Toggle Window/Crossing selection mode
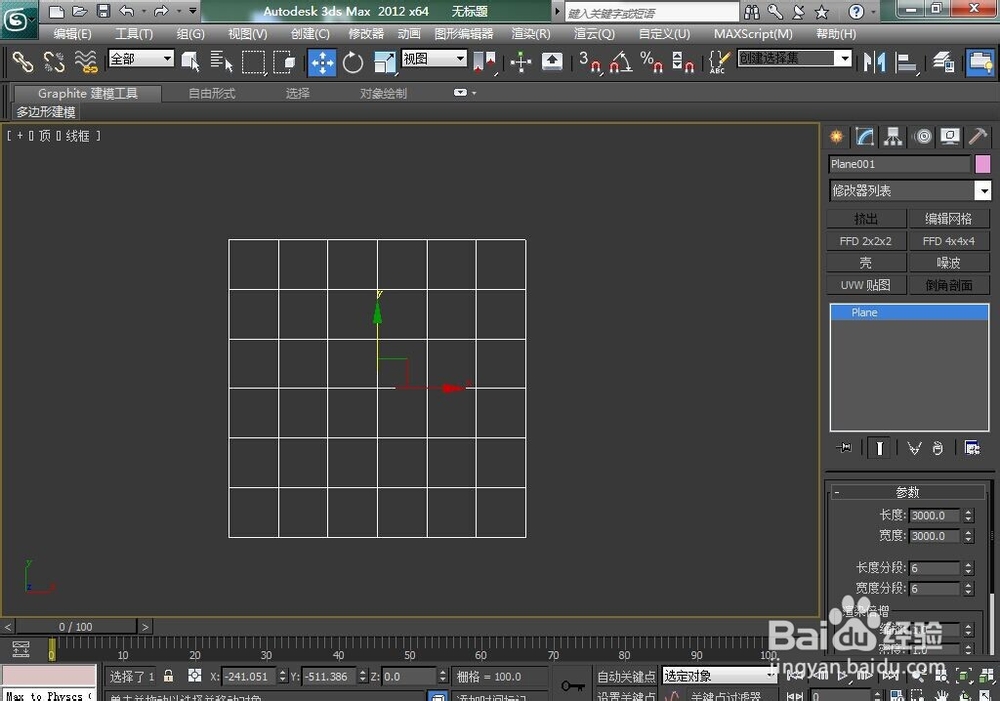 [x=284, y=62]
